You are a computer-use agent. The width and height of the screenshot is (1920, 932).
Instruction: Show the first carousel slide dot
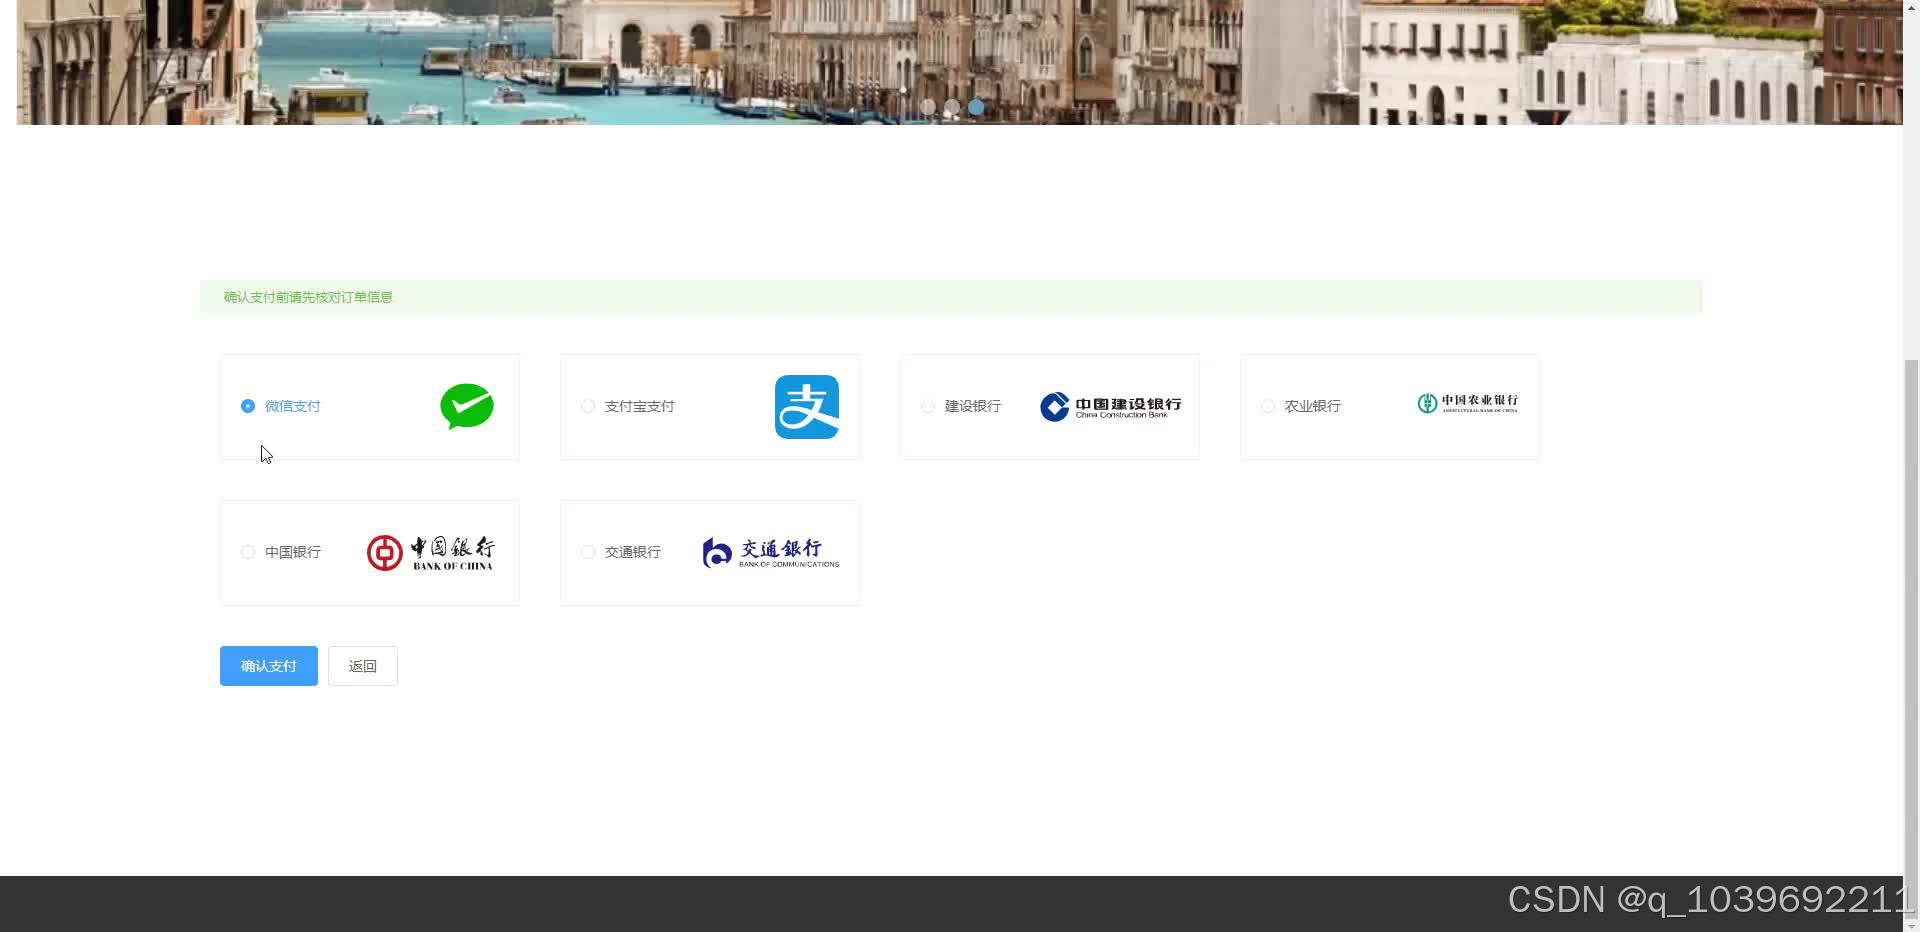(x=928, y=107)
